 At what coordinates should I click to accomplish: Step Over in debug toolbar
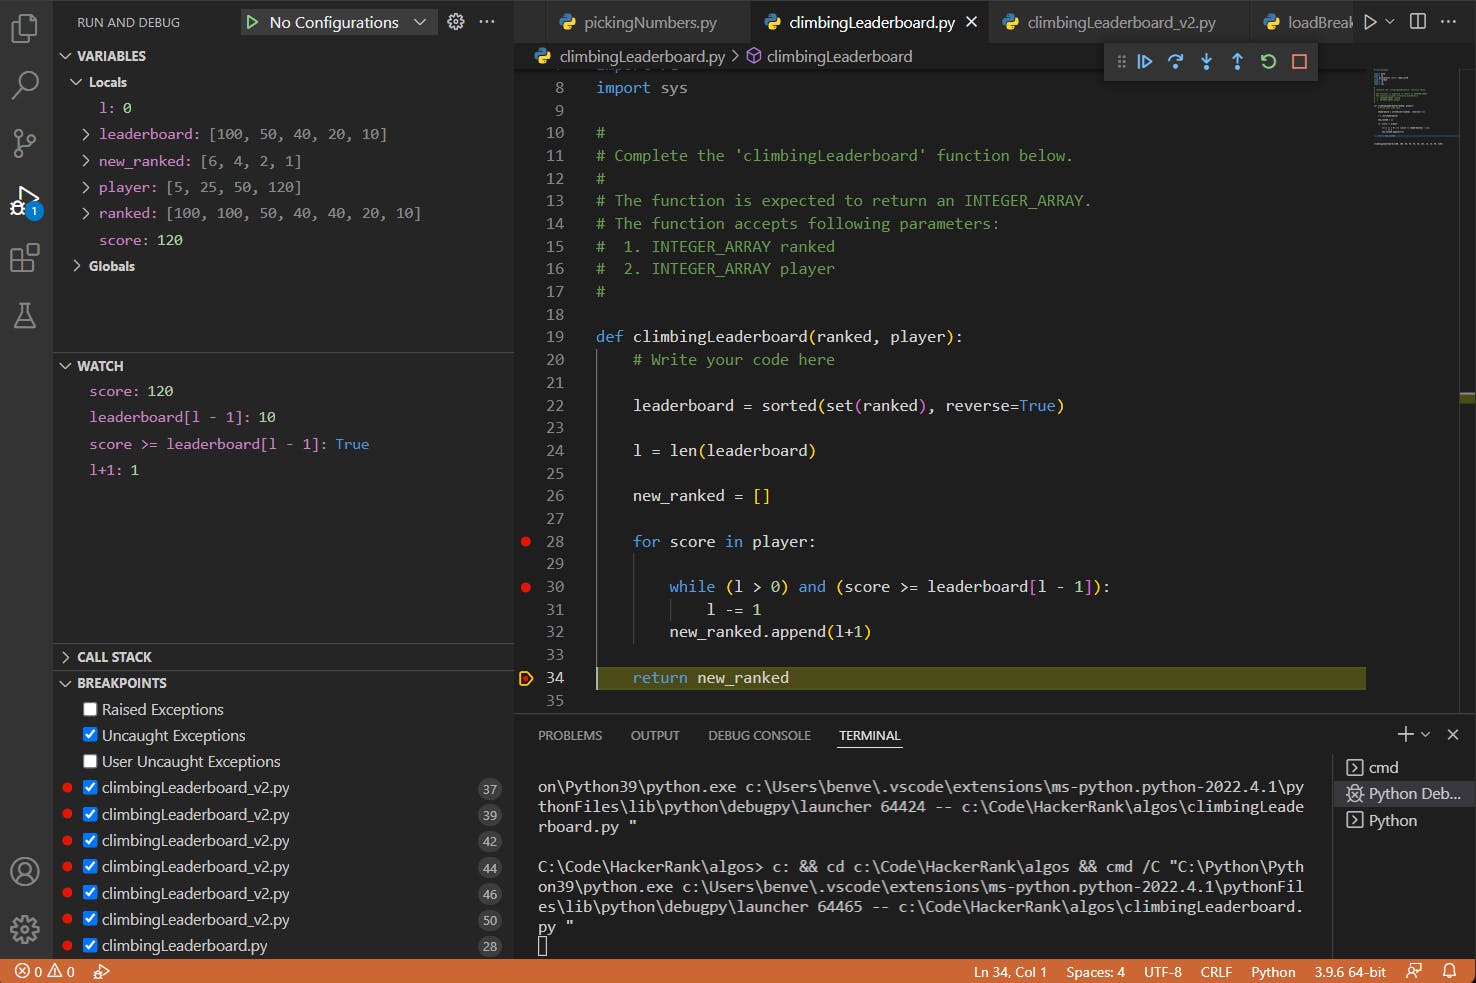1176,61
